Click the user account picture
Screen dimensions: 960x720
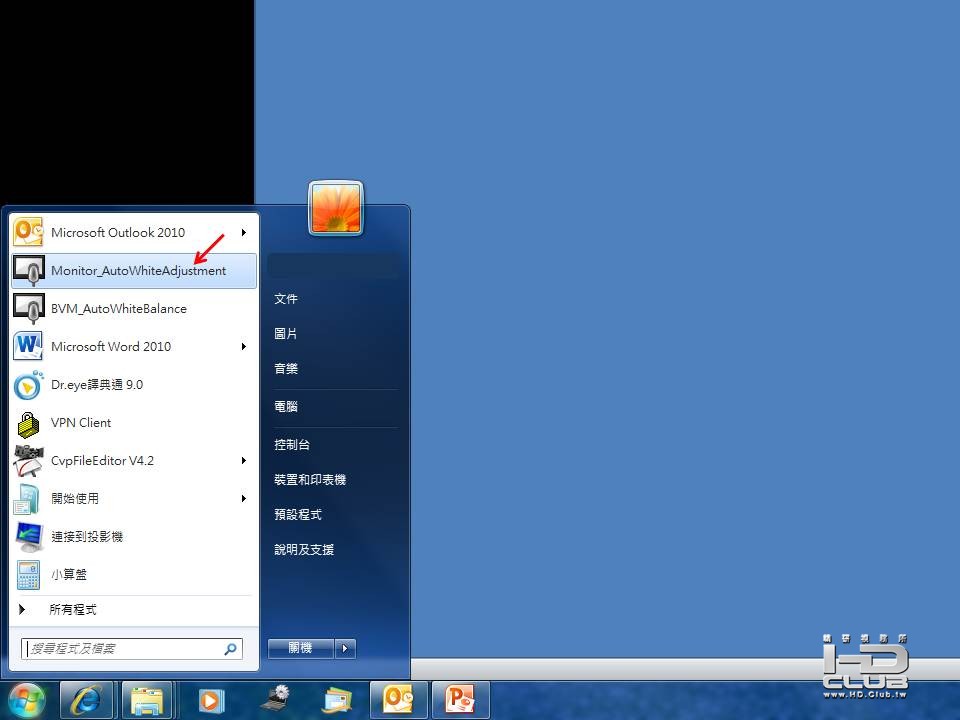tap(336, 208)
